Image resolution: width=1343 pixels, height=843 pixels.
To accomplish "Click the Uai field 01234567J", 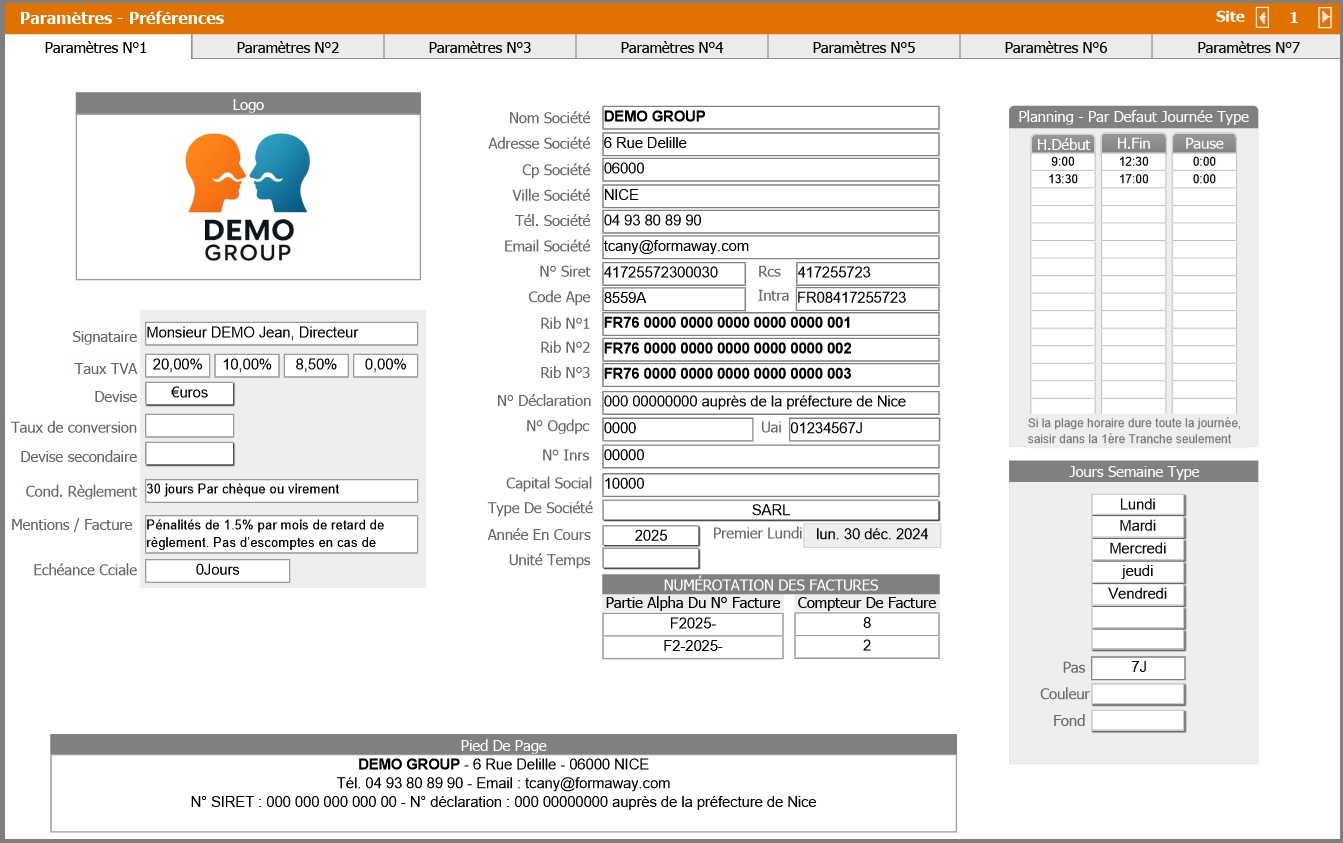I will [x=864, y=430].
